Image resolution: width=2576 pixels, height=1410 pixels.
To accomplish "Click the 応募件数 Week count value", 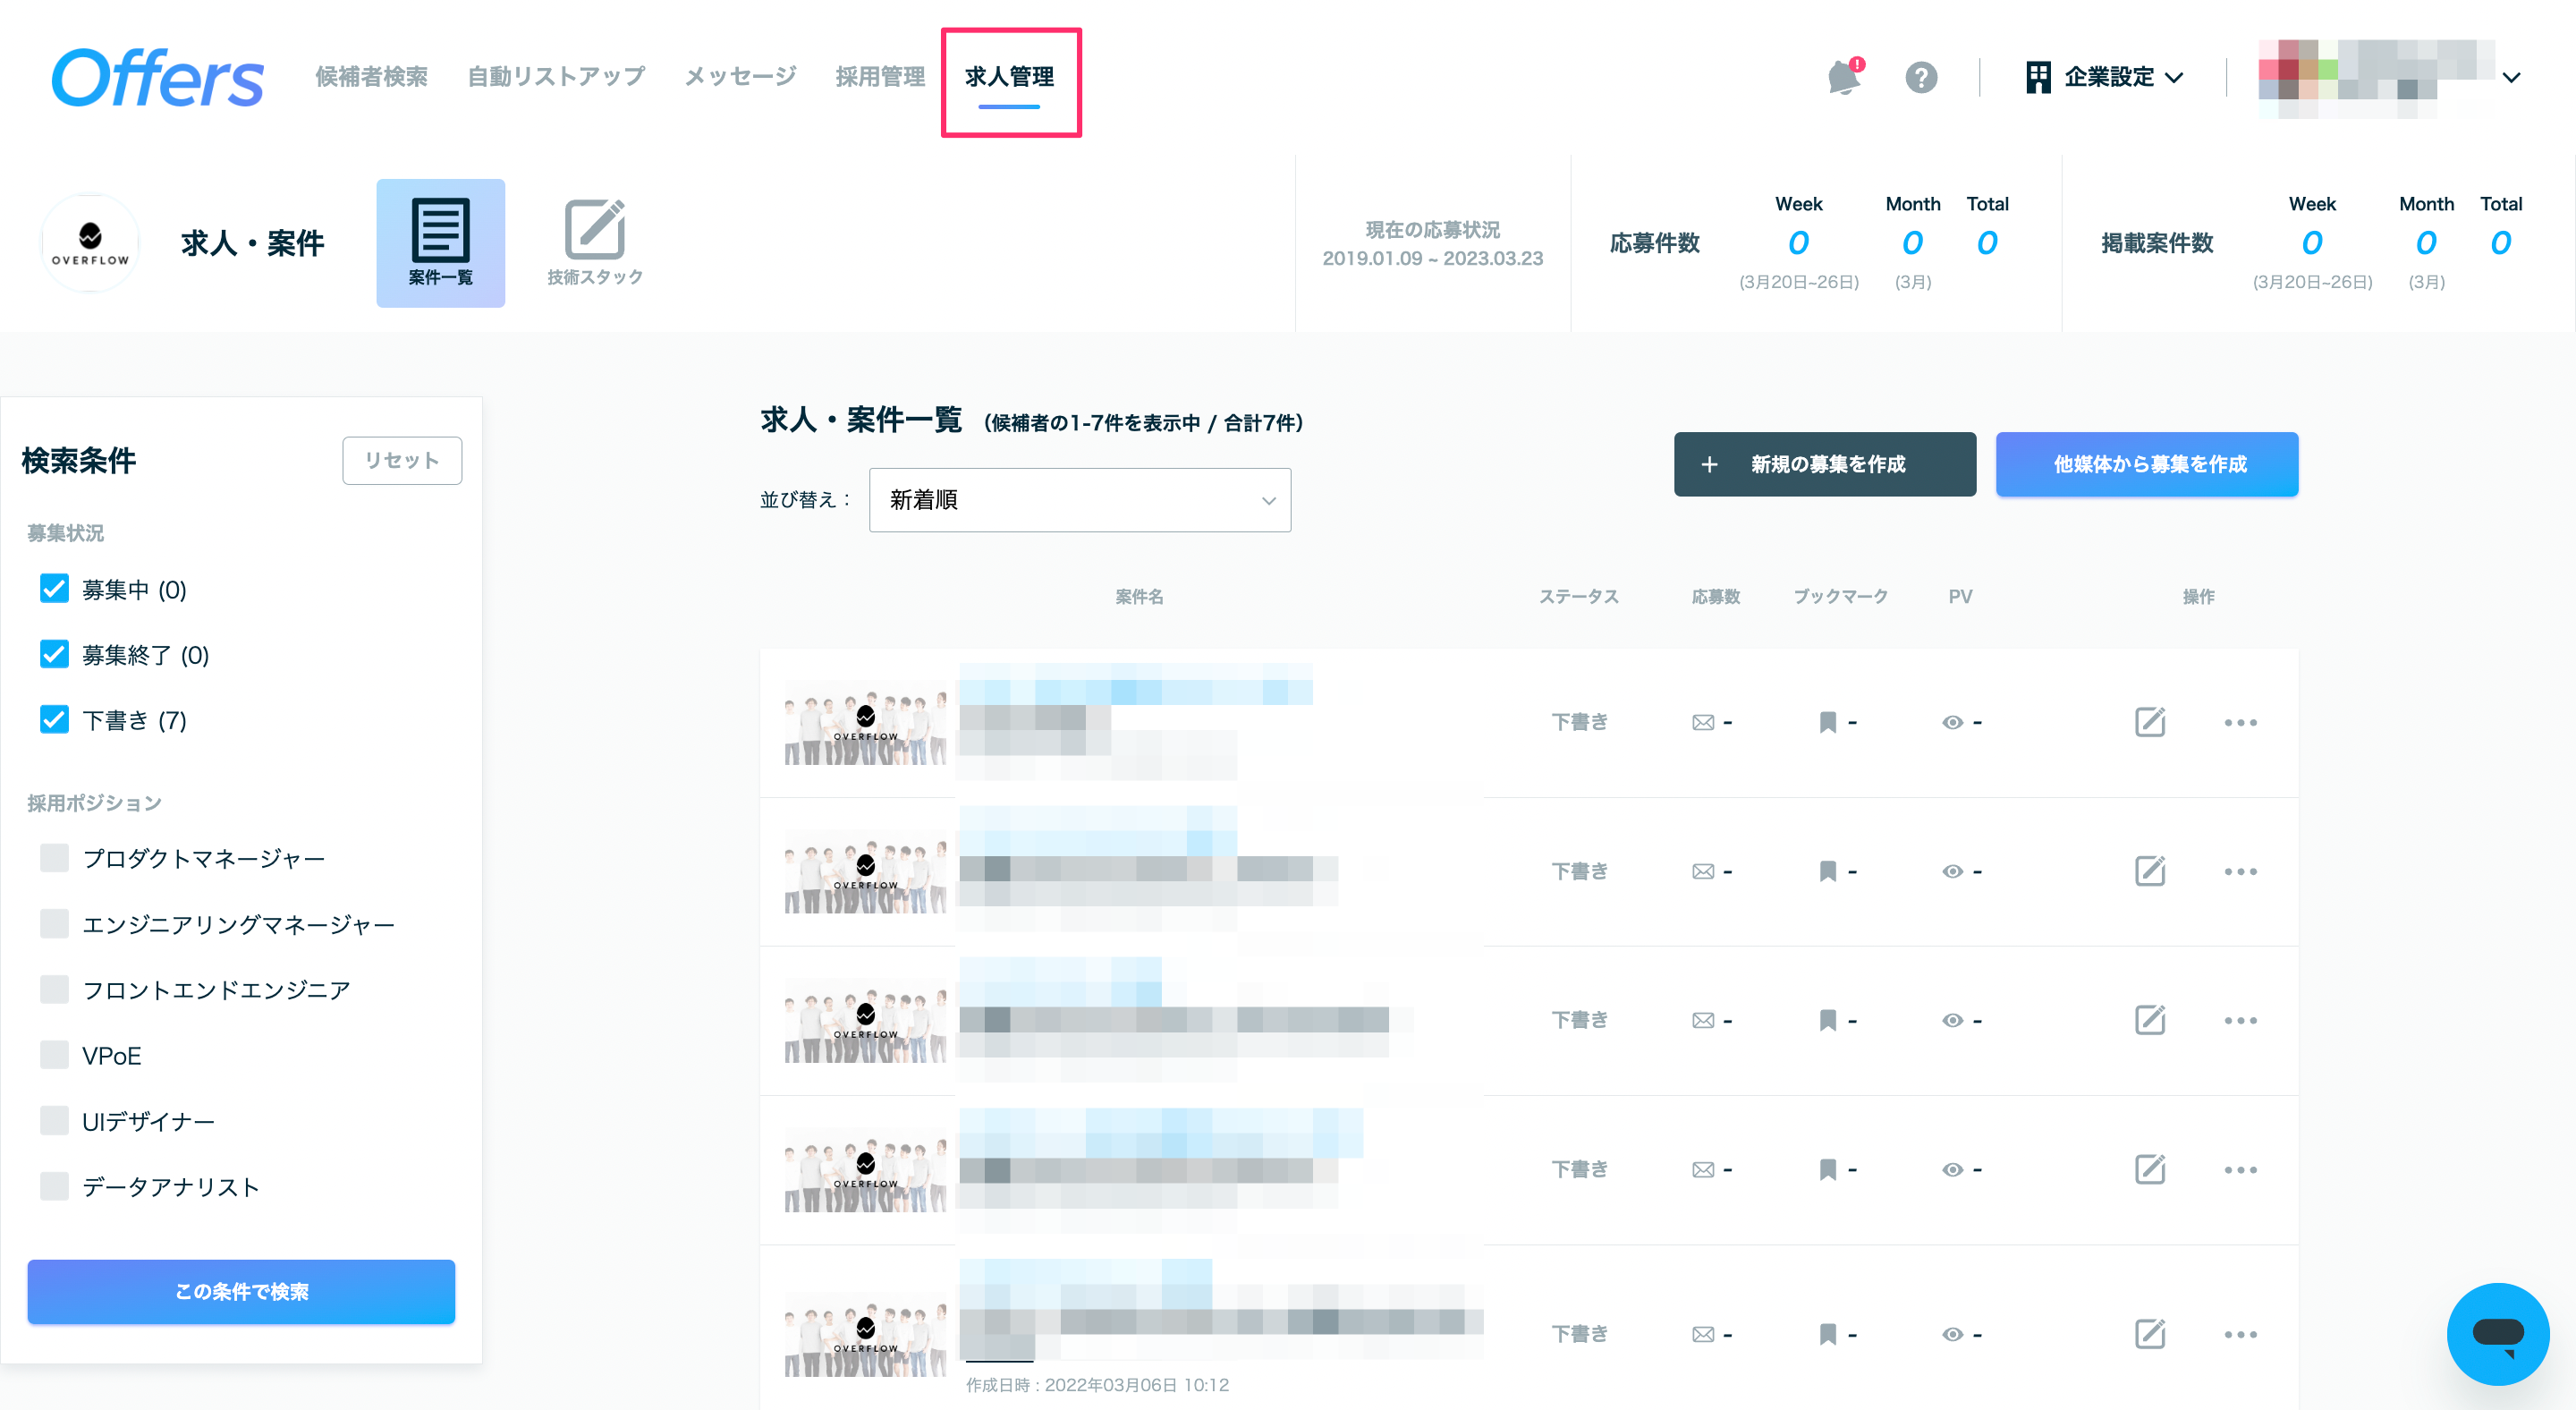I will click(1798, 242).
